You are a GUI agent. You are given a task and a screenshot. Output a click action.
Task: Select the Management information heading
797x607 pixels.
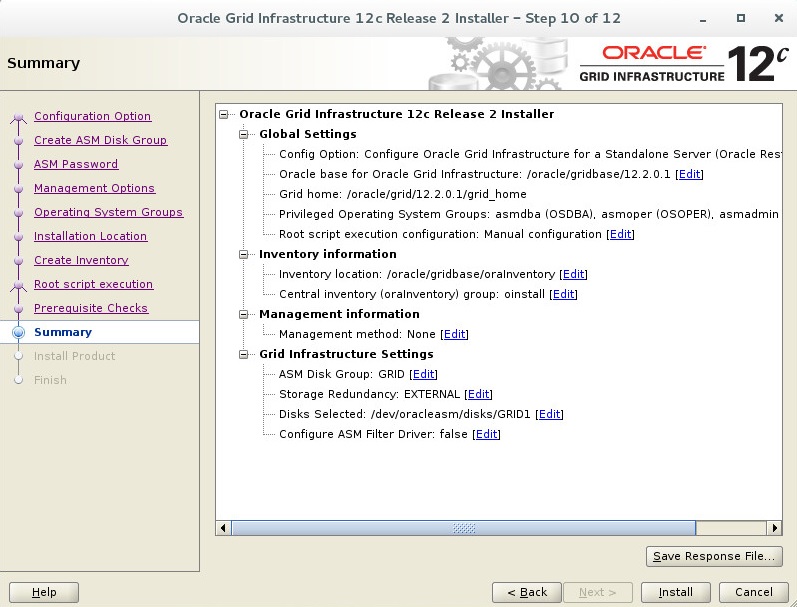(340, 314)
